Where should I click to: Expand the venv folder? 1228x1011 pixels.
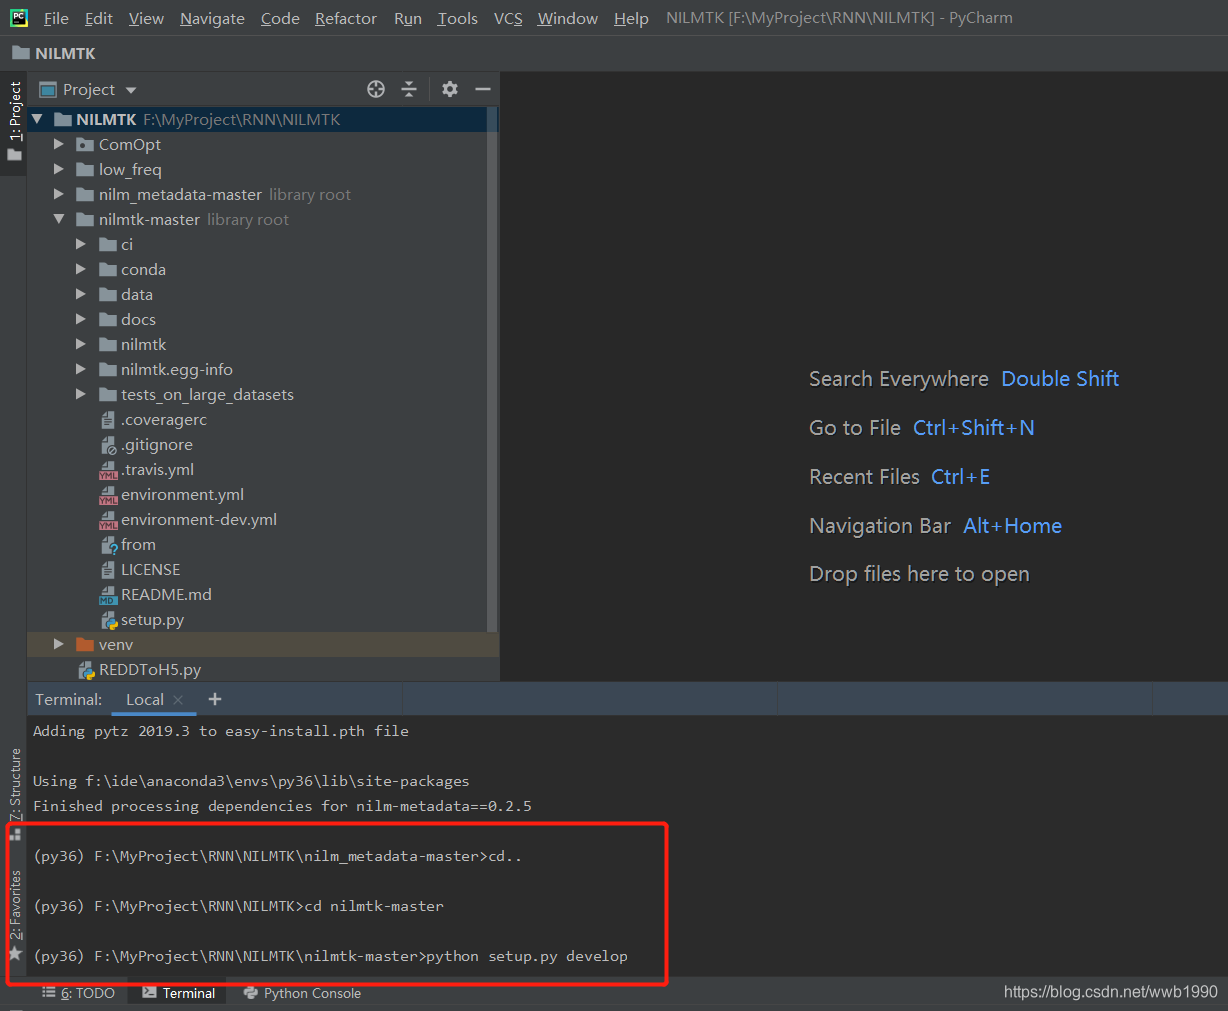click(59, 644)
